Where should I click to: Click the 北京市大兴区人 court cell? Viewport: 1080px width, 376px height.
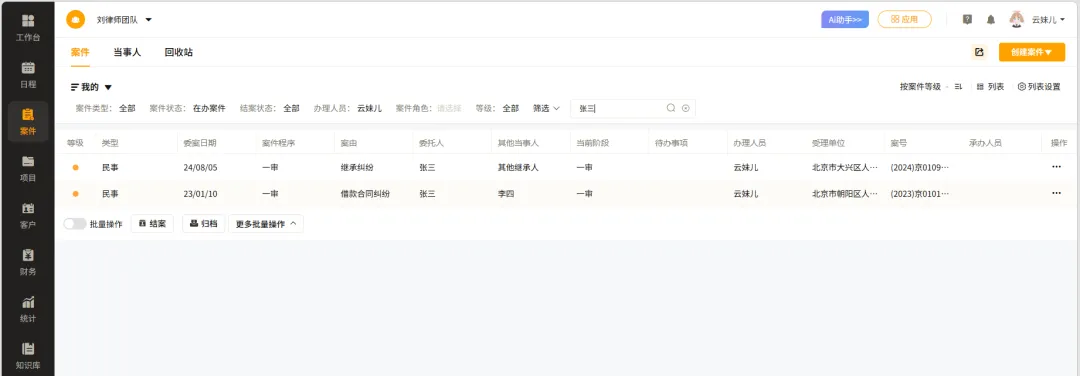(845, 167)
